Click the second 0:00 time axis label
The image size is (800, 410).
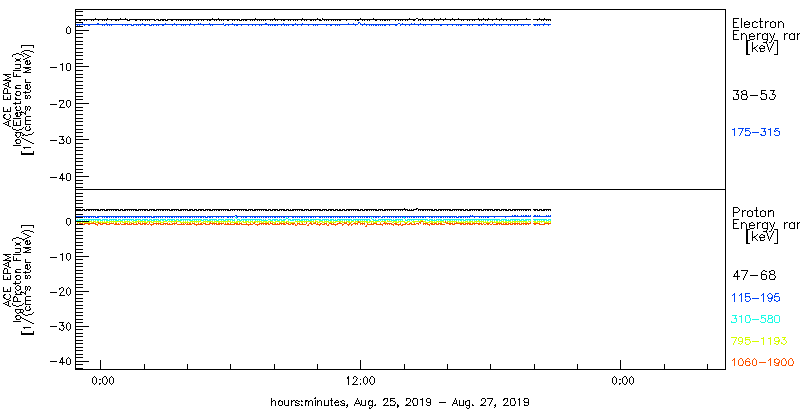pos(623,381)
